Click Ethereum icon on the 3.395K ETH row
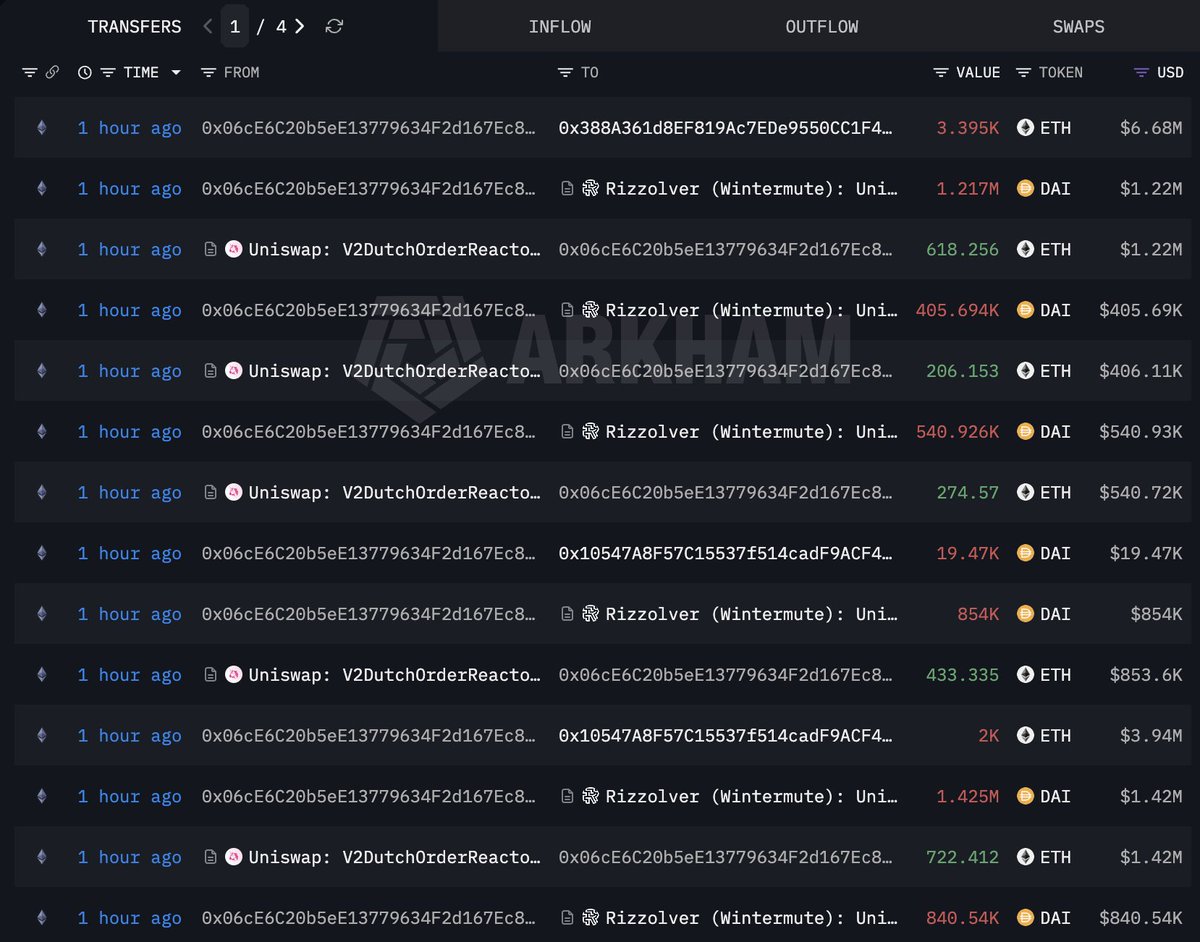Viewport: 1200px width, 942px height. pos(41,128)
